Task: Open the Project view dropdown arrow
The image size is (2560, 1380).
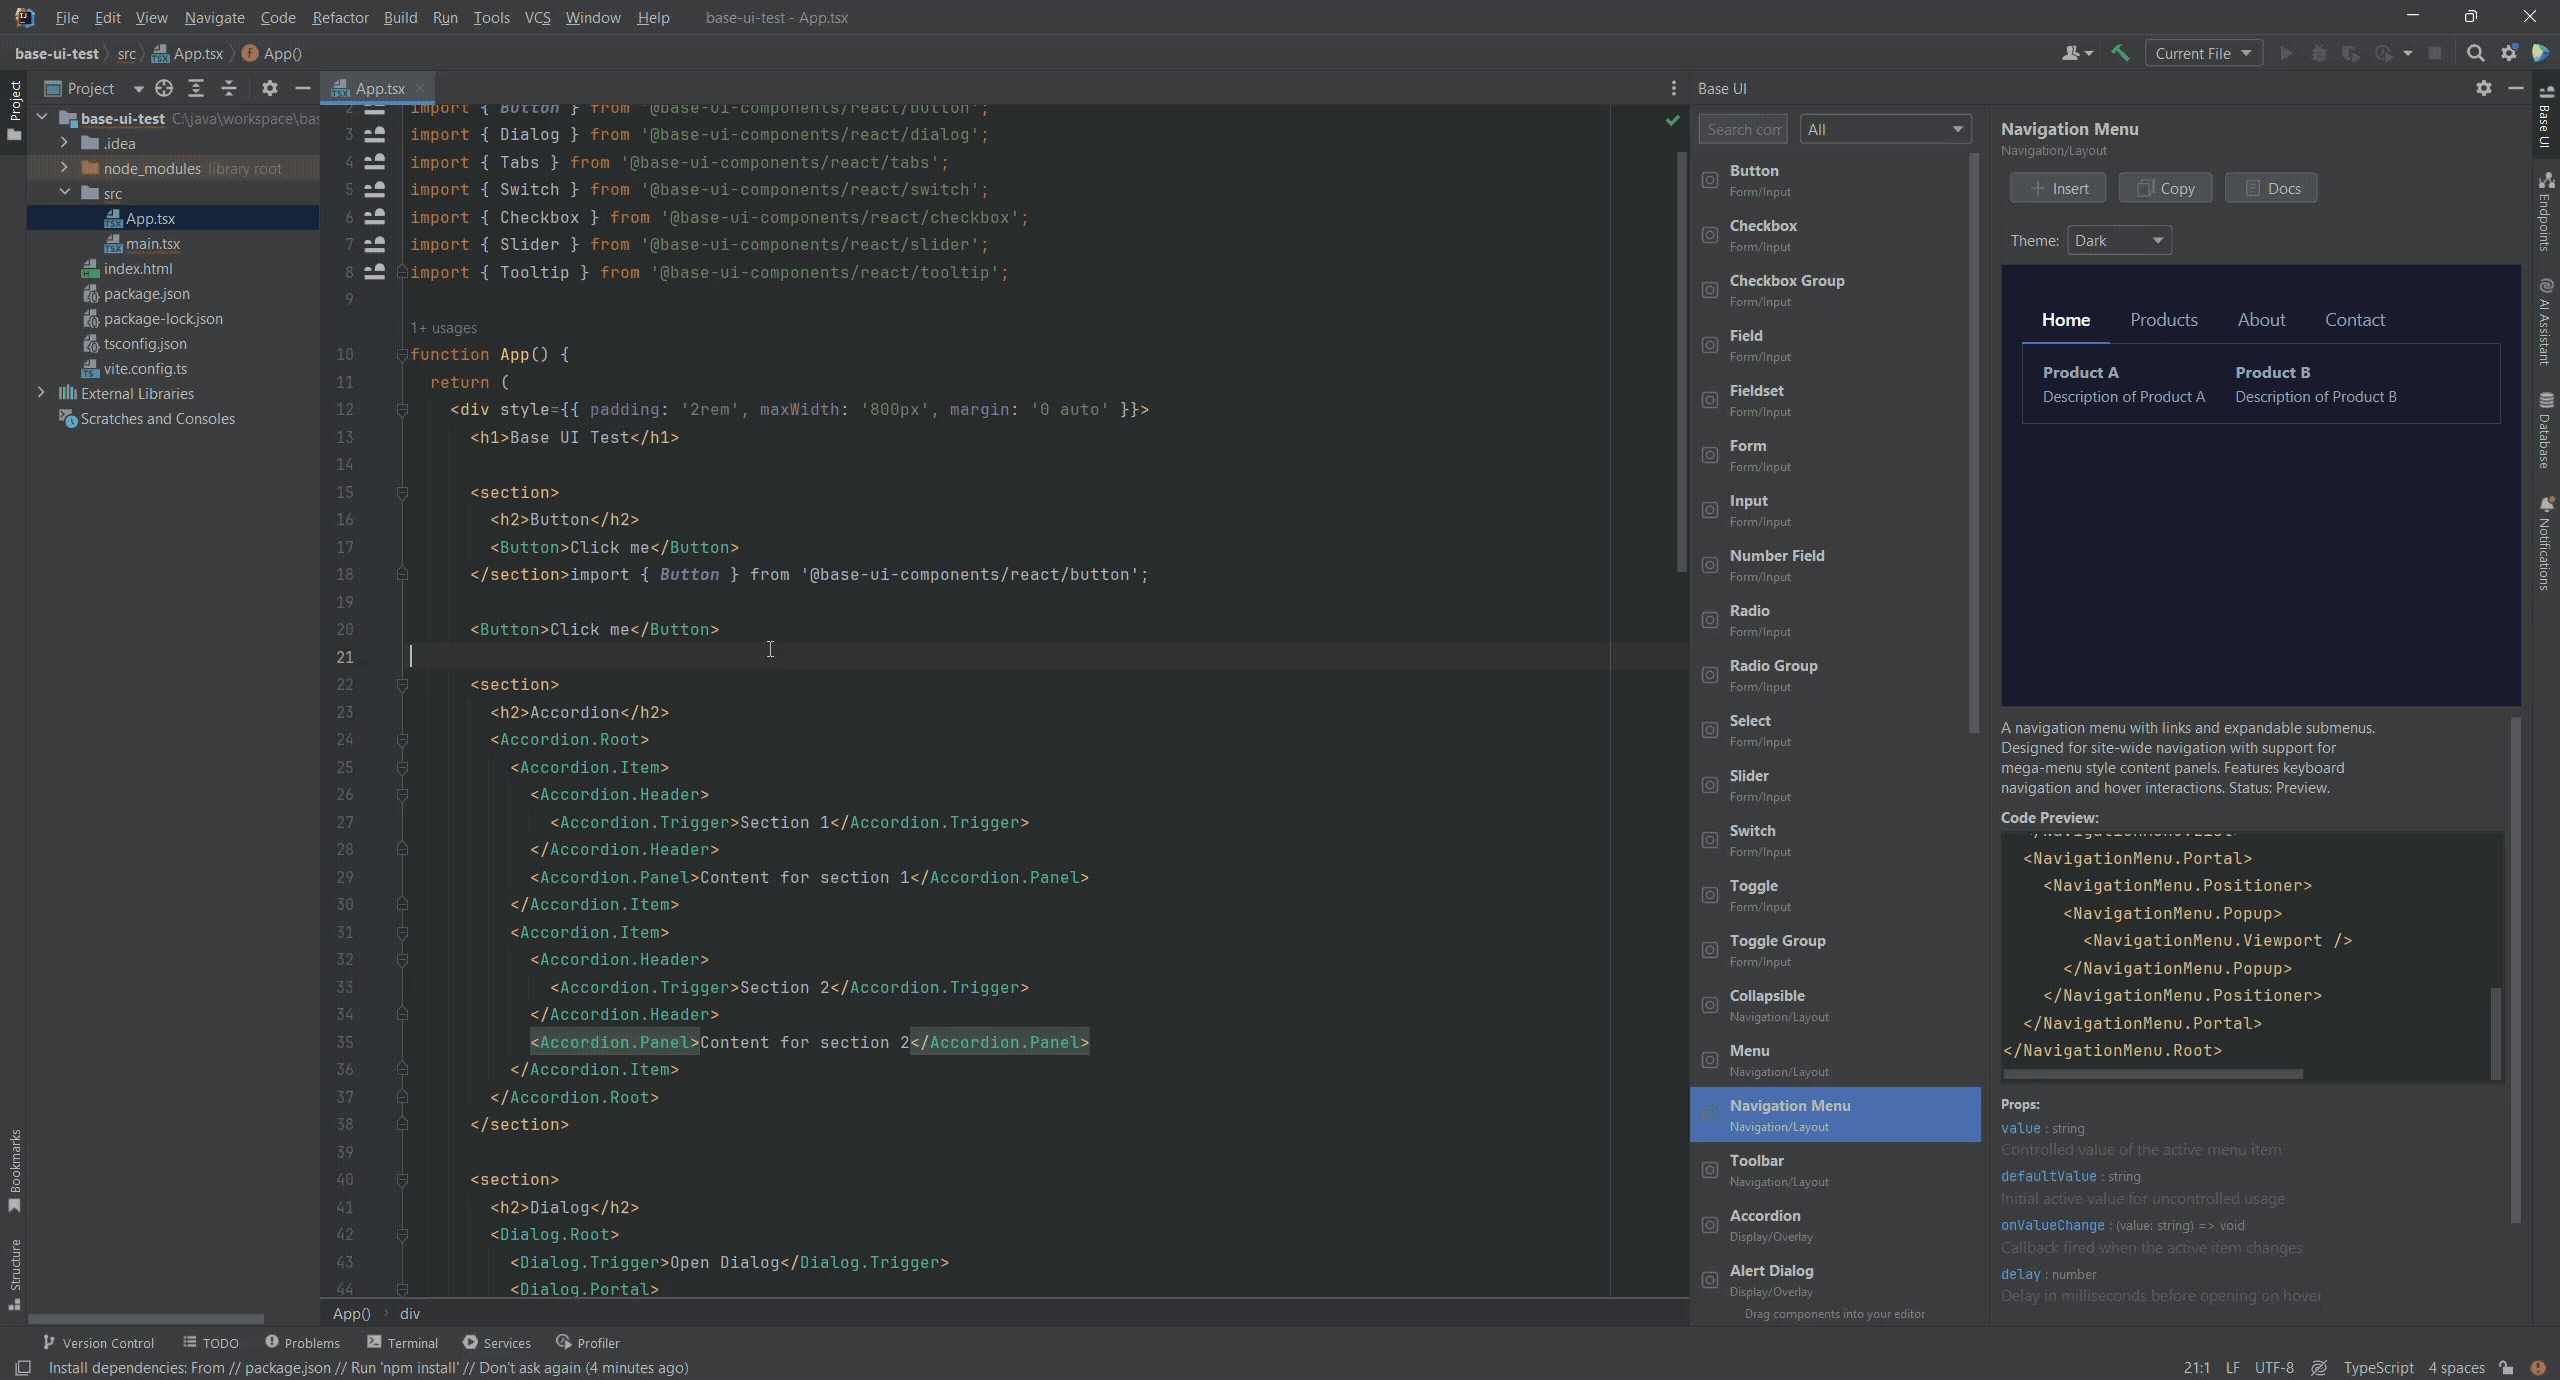Action: [138, 89]
